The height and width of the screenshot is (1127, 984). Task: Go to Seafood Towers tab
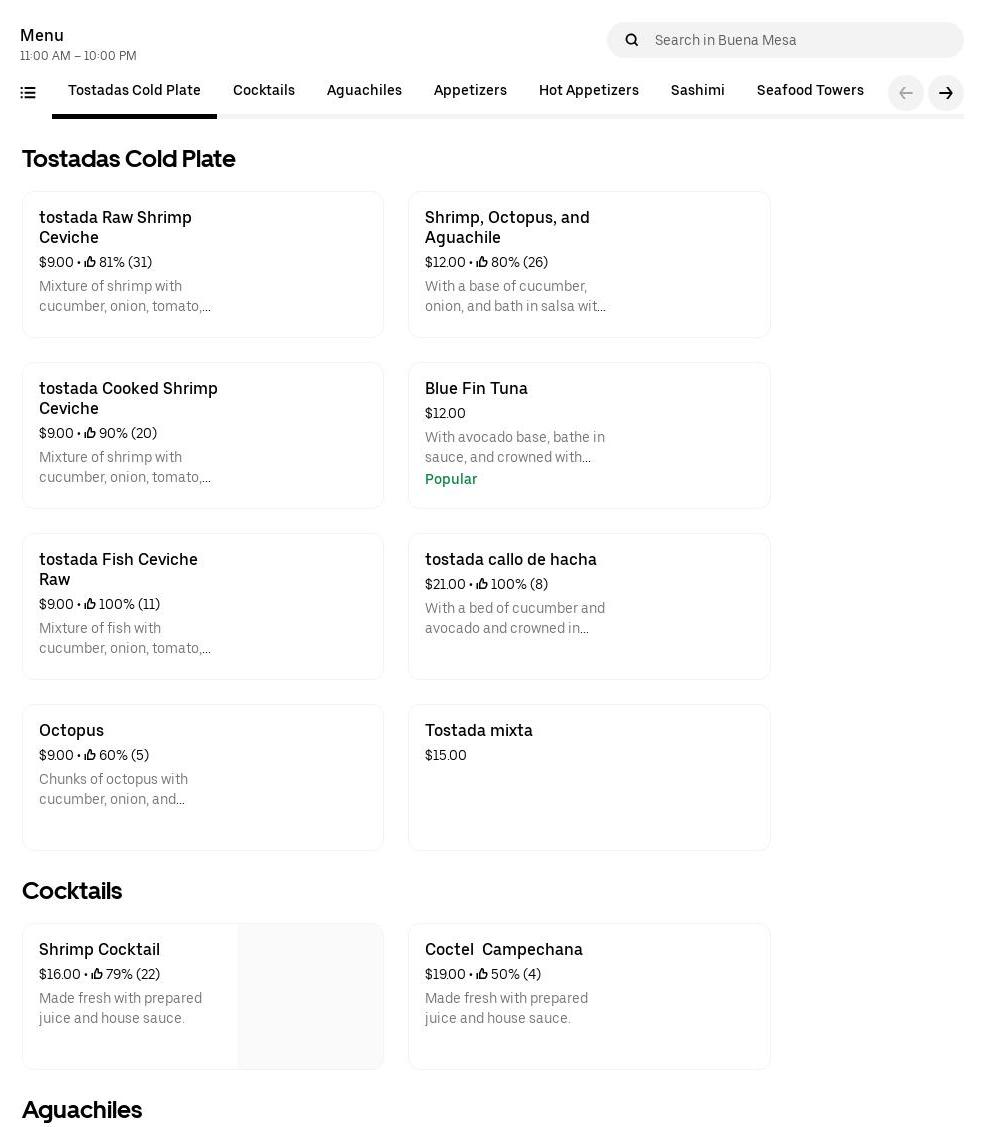810,91
